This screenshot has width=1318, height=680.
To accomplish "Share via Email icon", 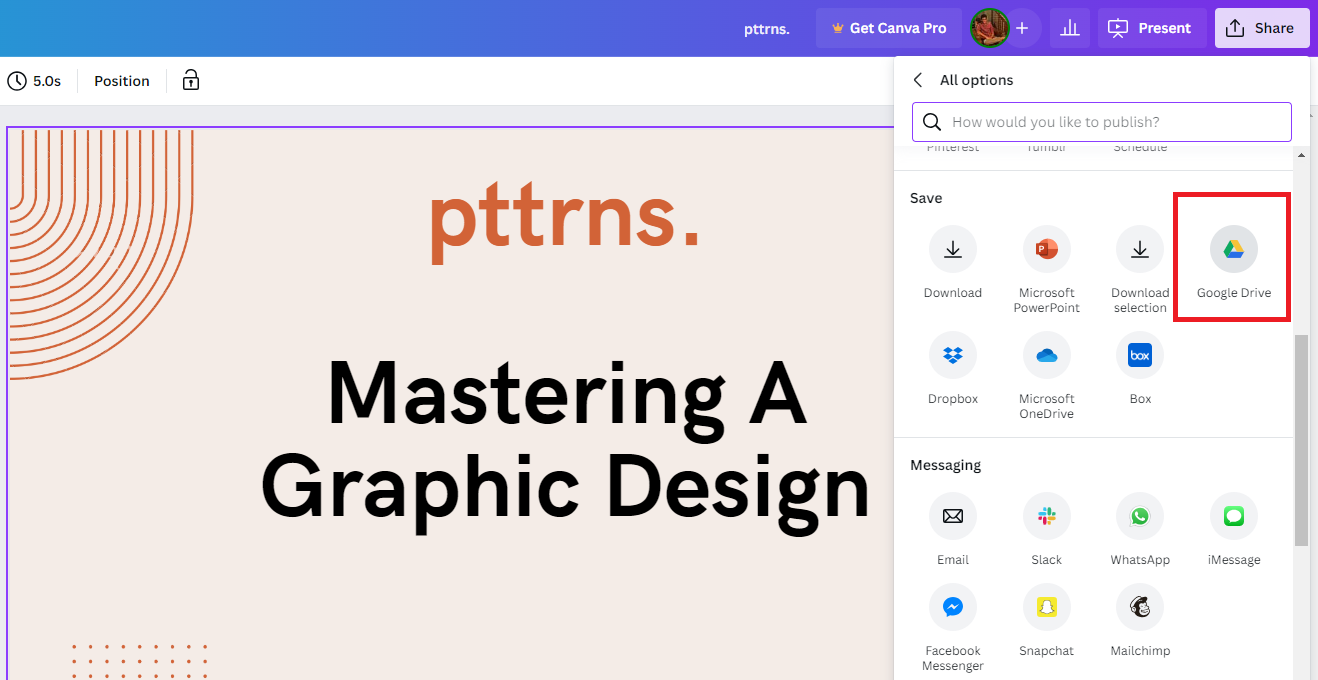I will click(x=952, y=517).
